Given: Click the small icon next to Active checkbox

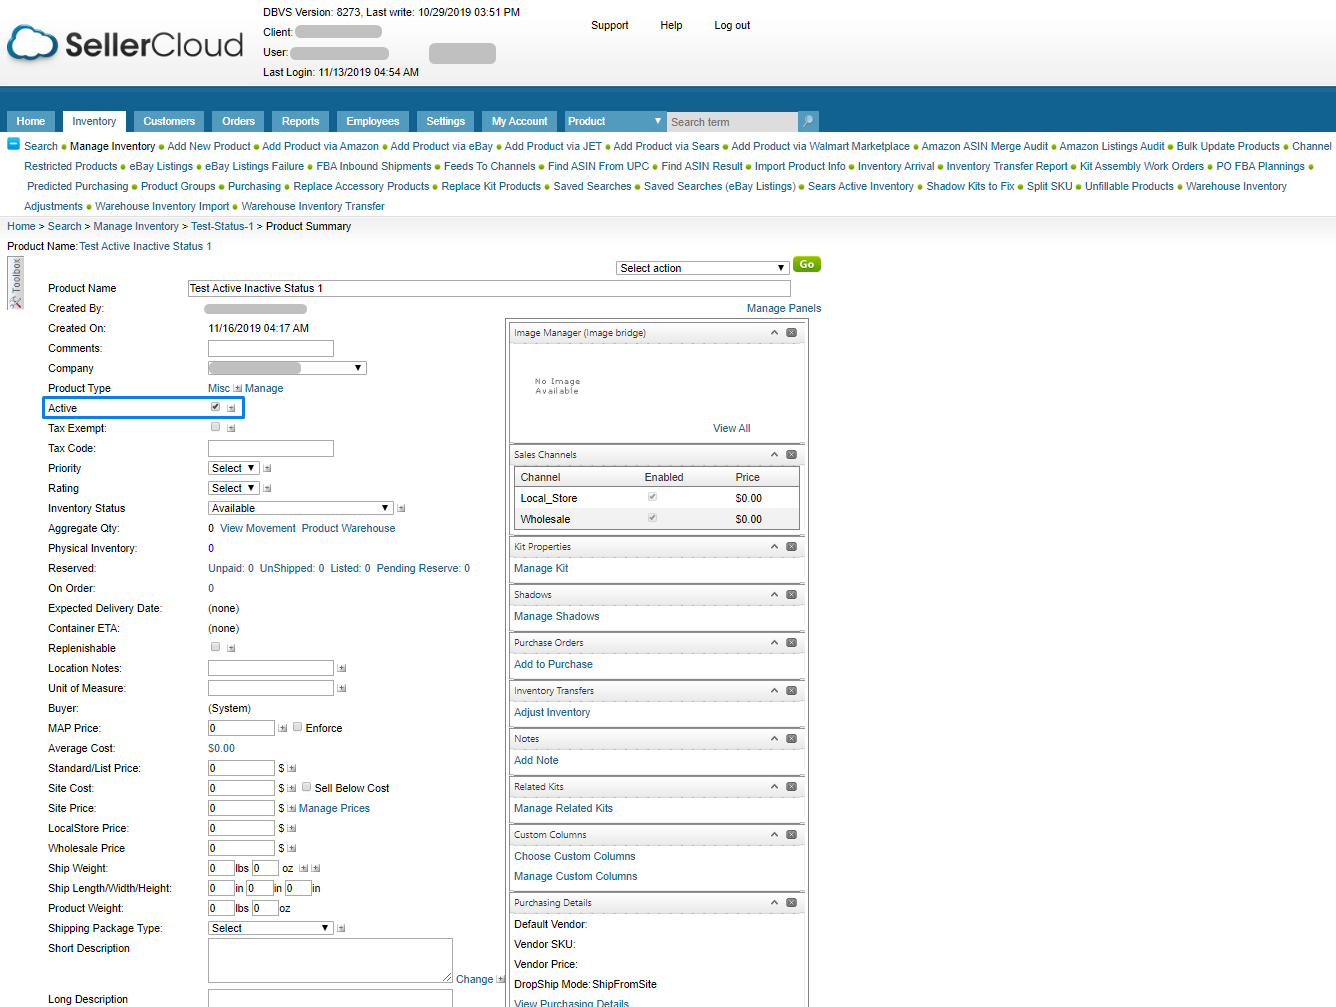Looking at the screenshot, I should tap(231, 408).
